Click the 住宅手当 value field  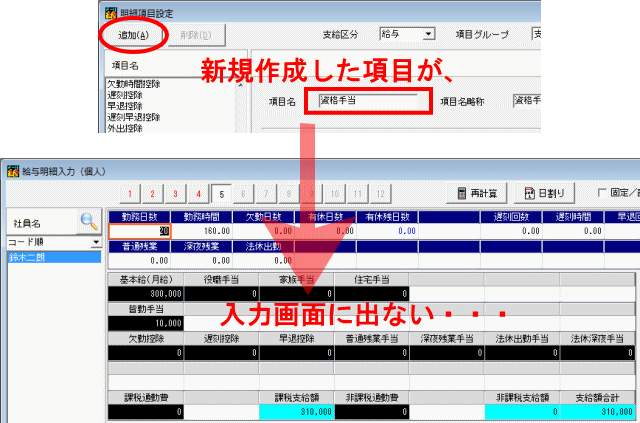point(371,294)
